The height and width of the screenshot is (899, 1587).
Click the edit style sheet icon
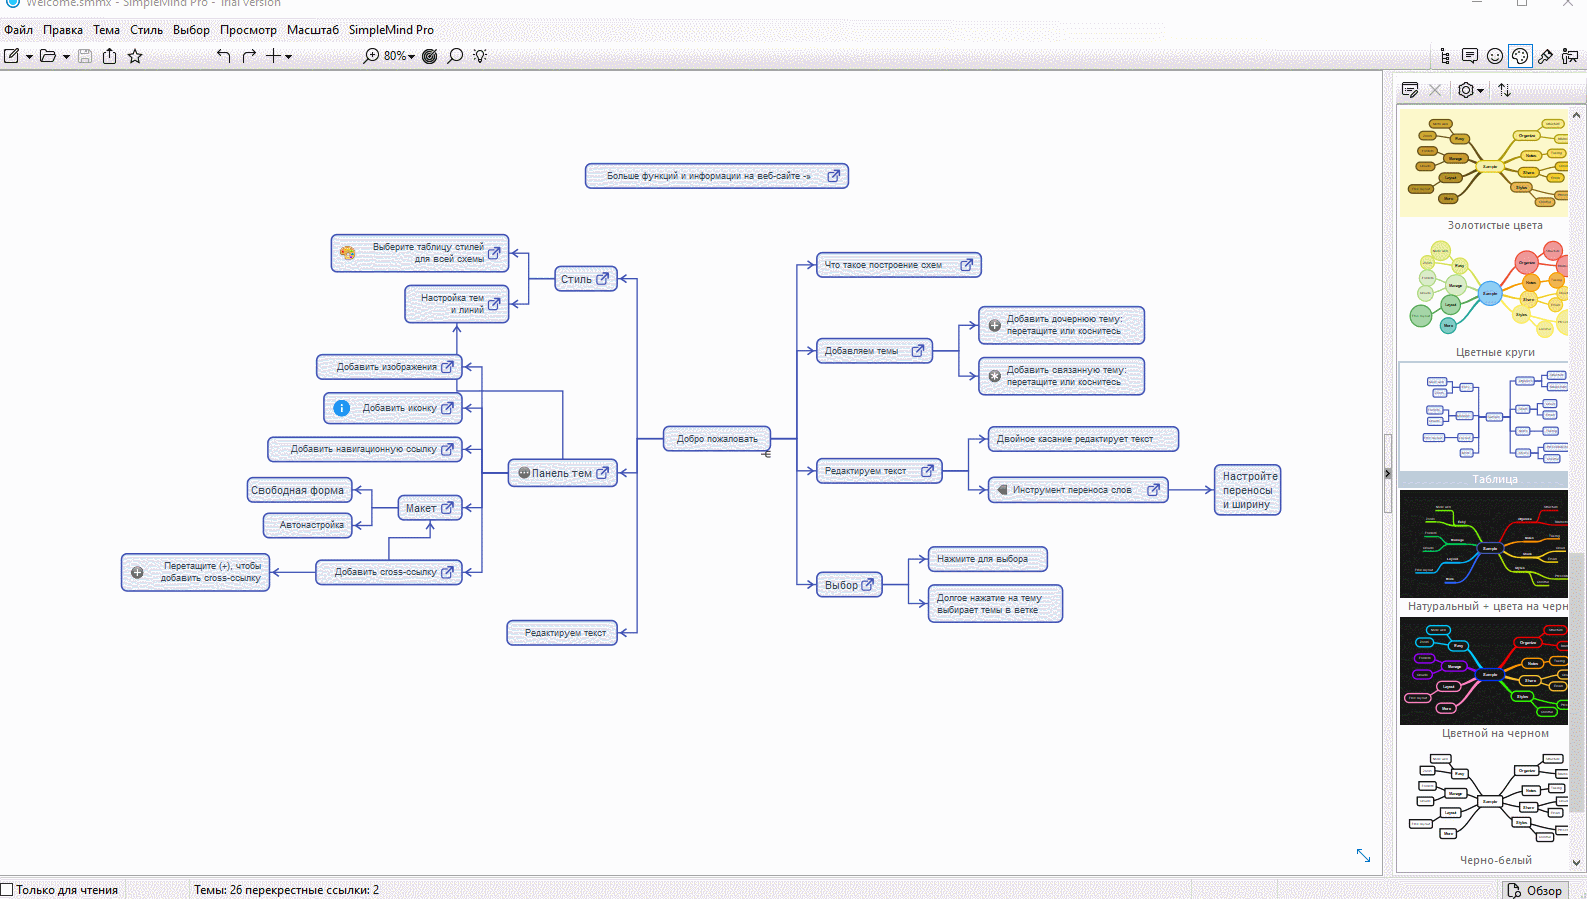click(1410, 90)
